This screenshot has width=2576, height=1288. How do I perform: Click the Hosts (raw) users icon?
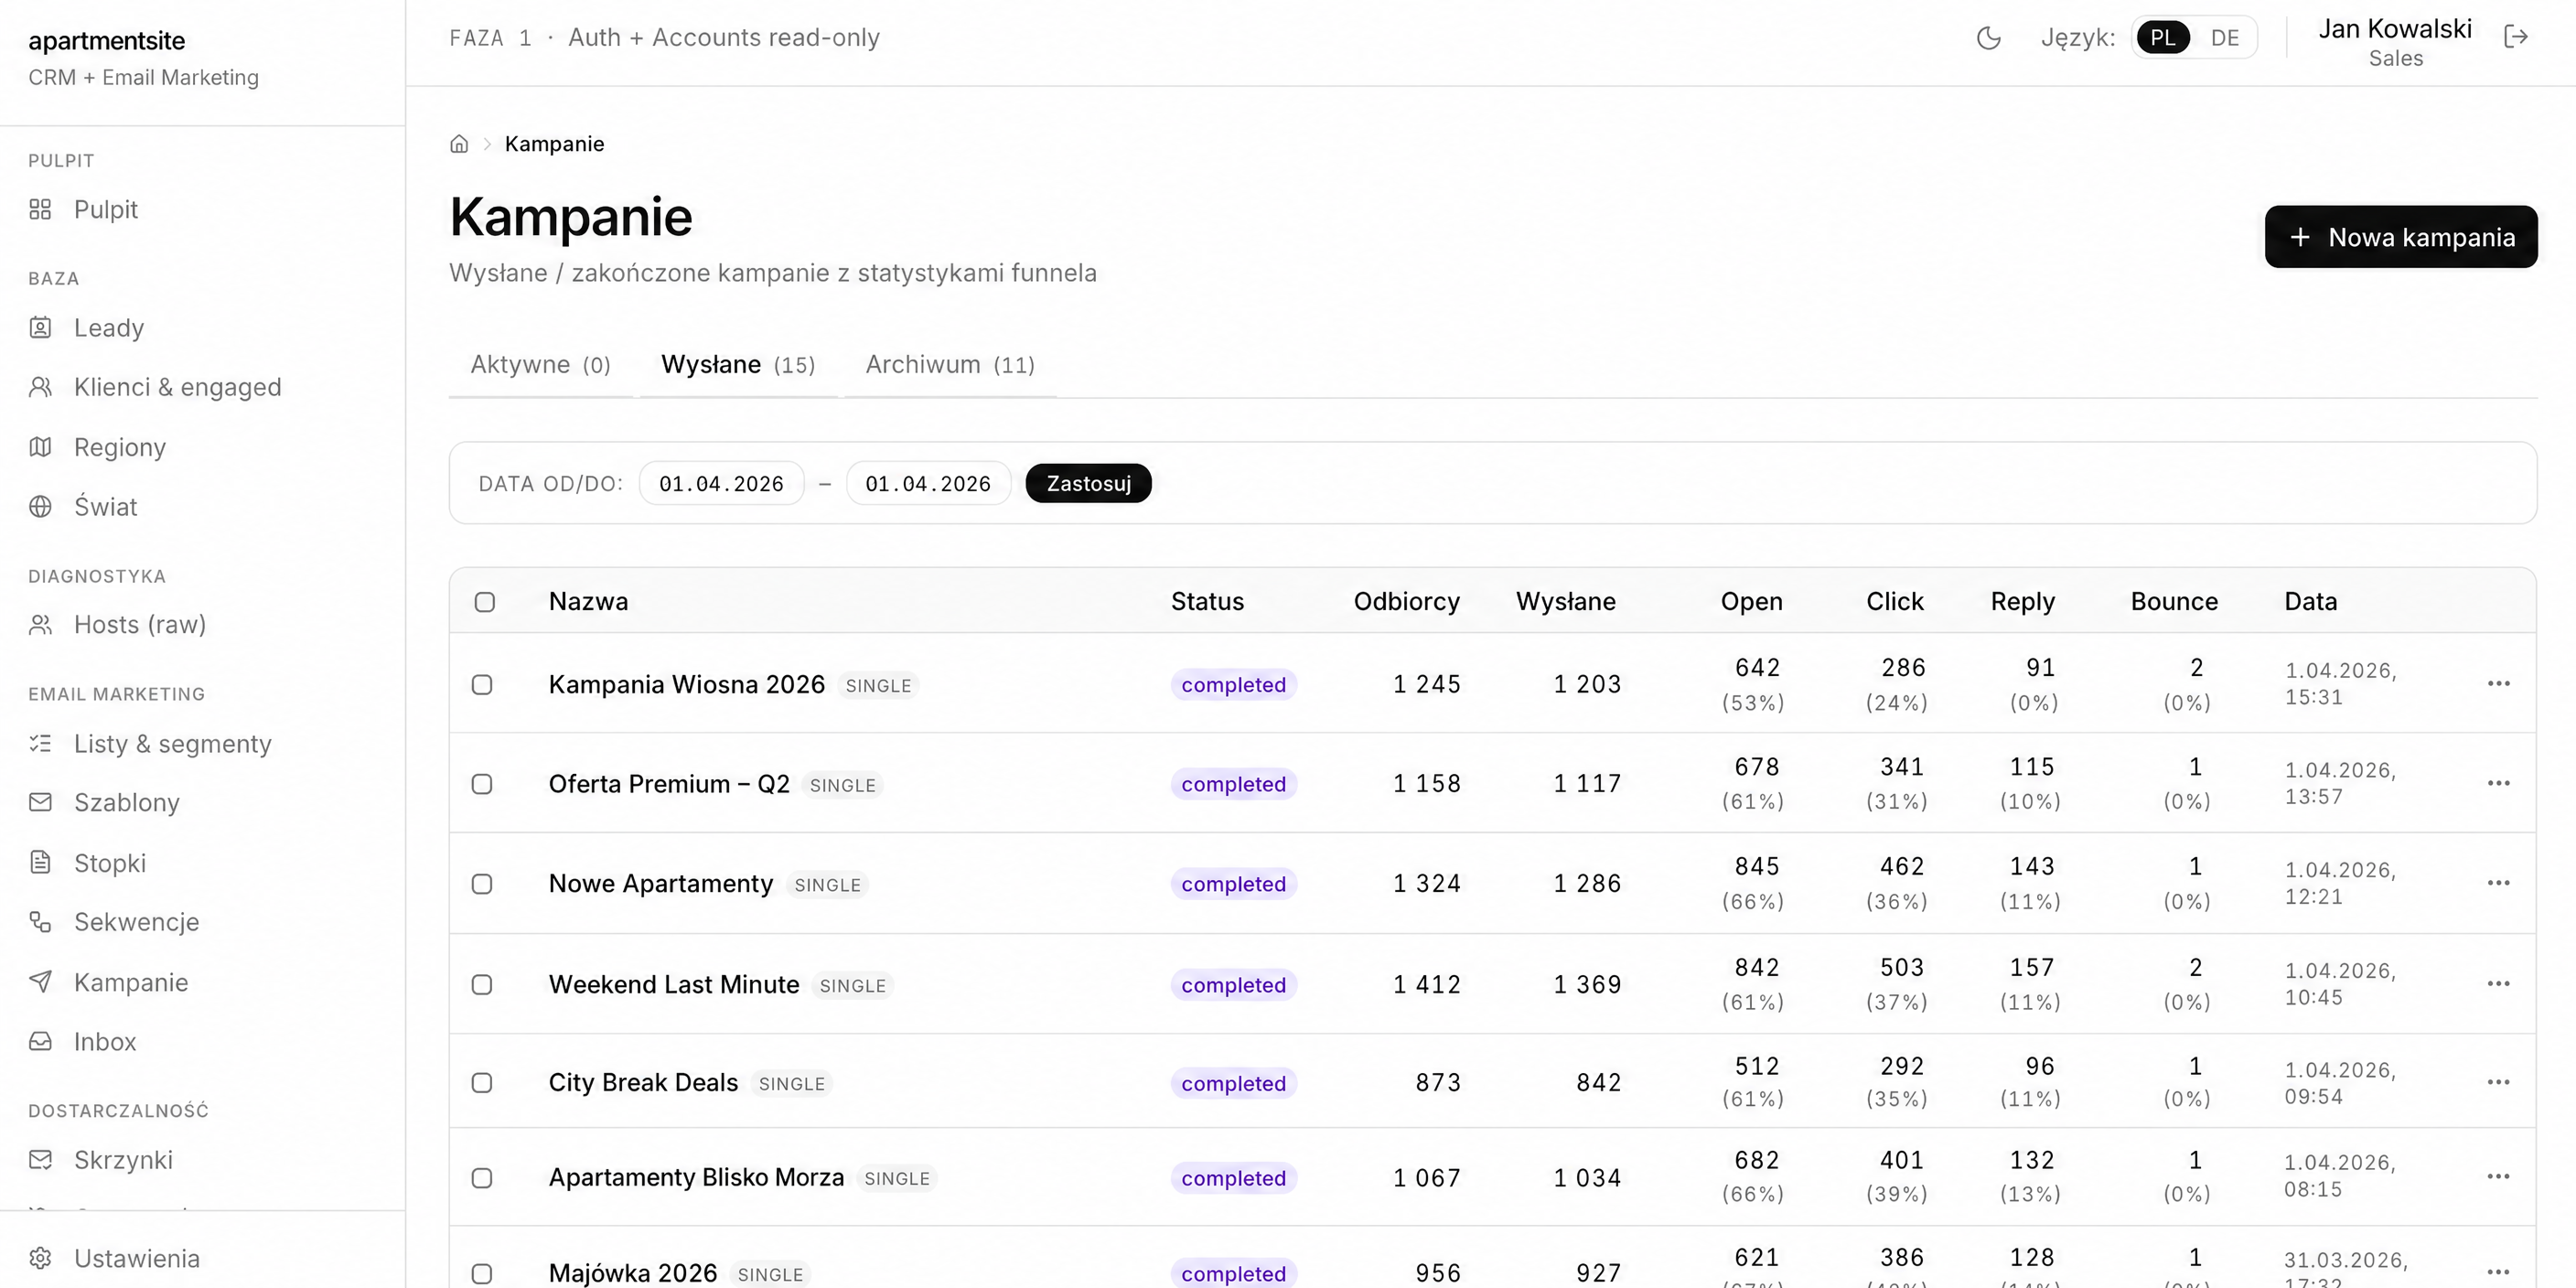tap(40, 624)
